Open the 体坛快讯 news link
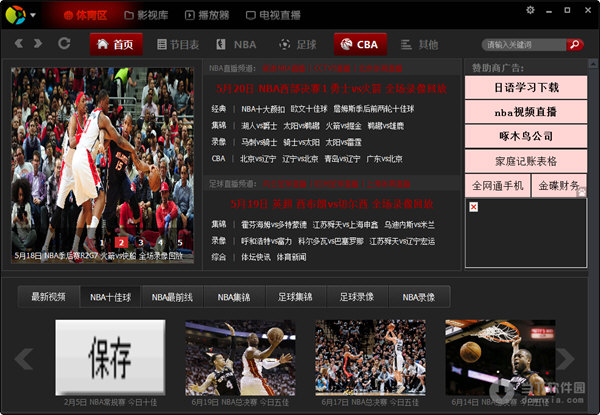 pyautogui.click(x=256, y=257)
